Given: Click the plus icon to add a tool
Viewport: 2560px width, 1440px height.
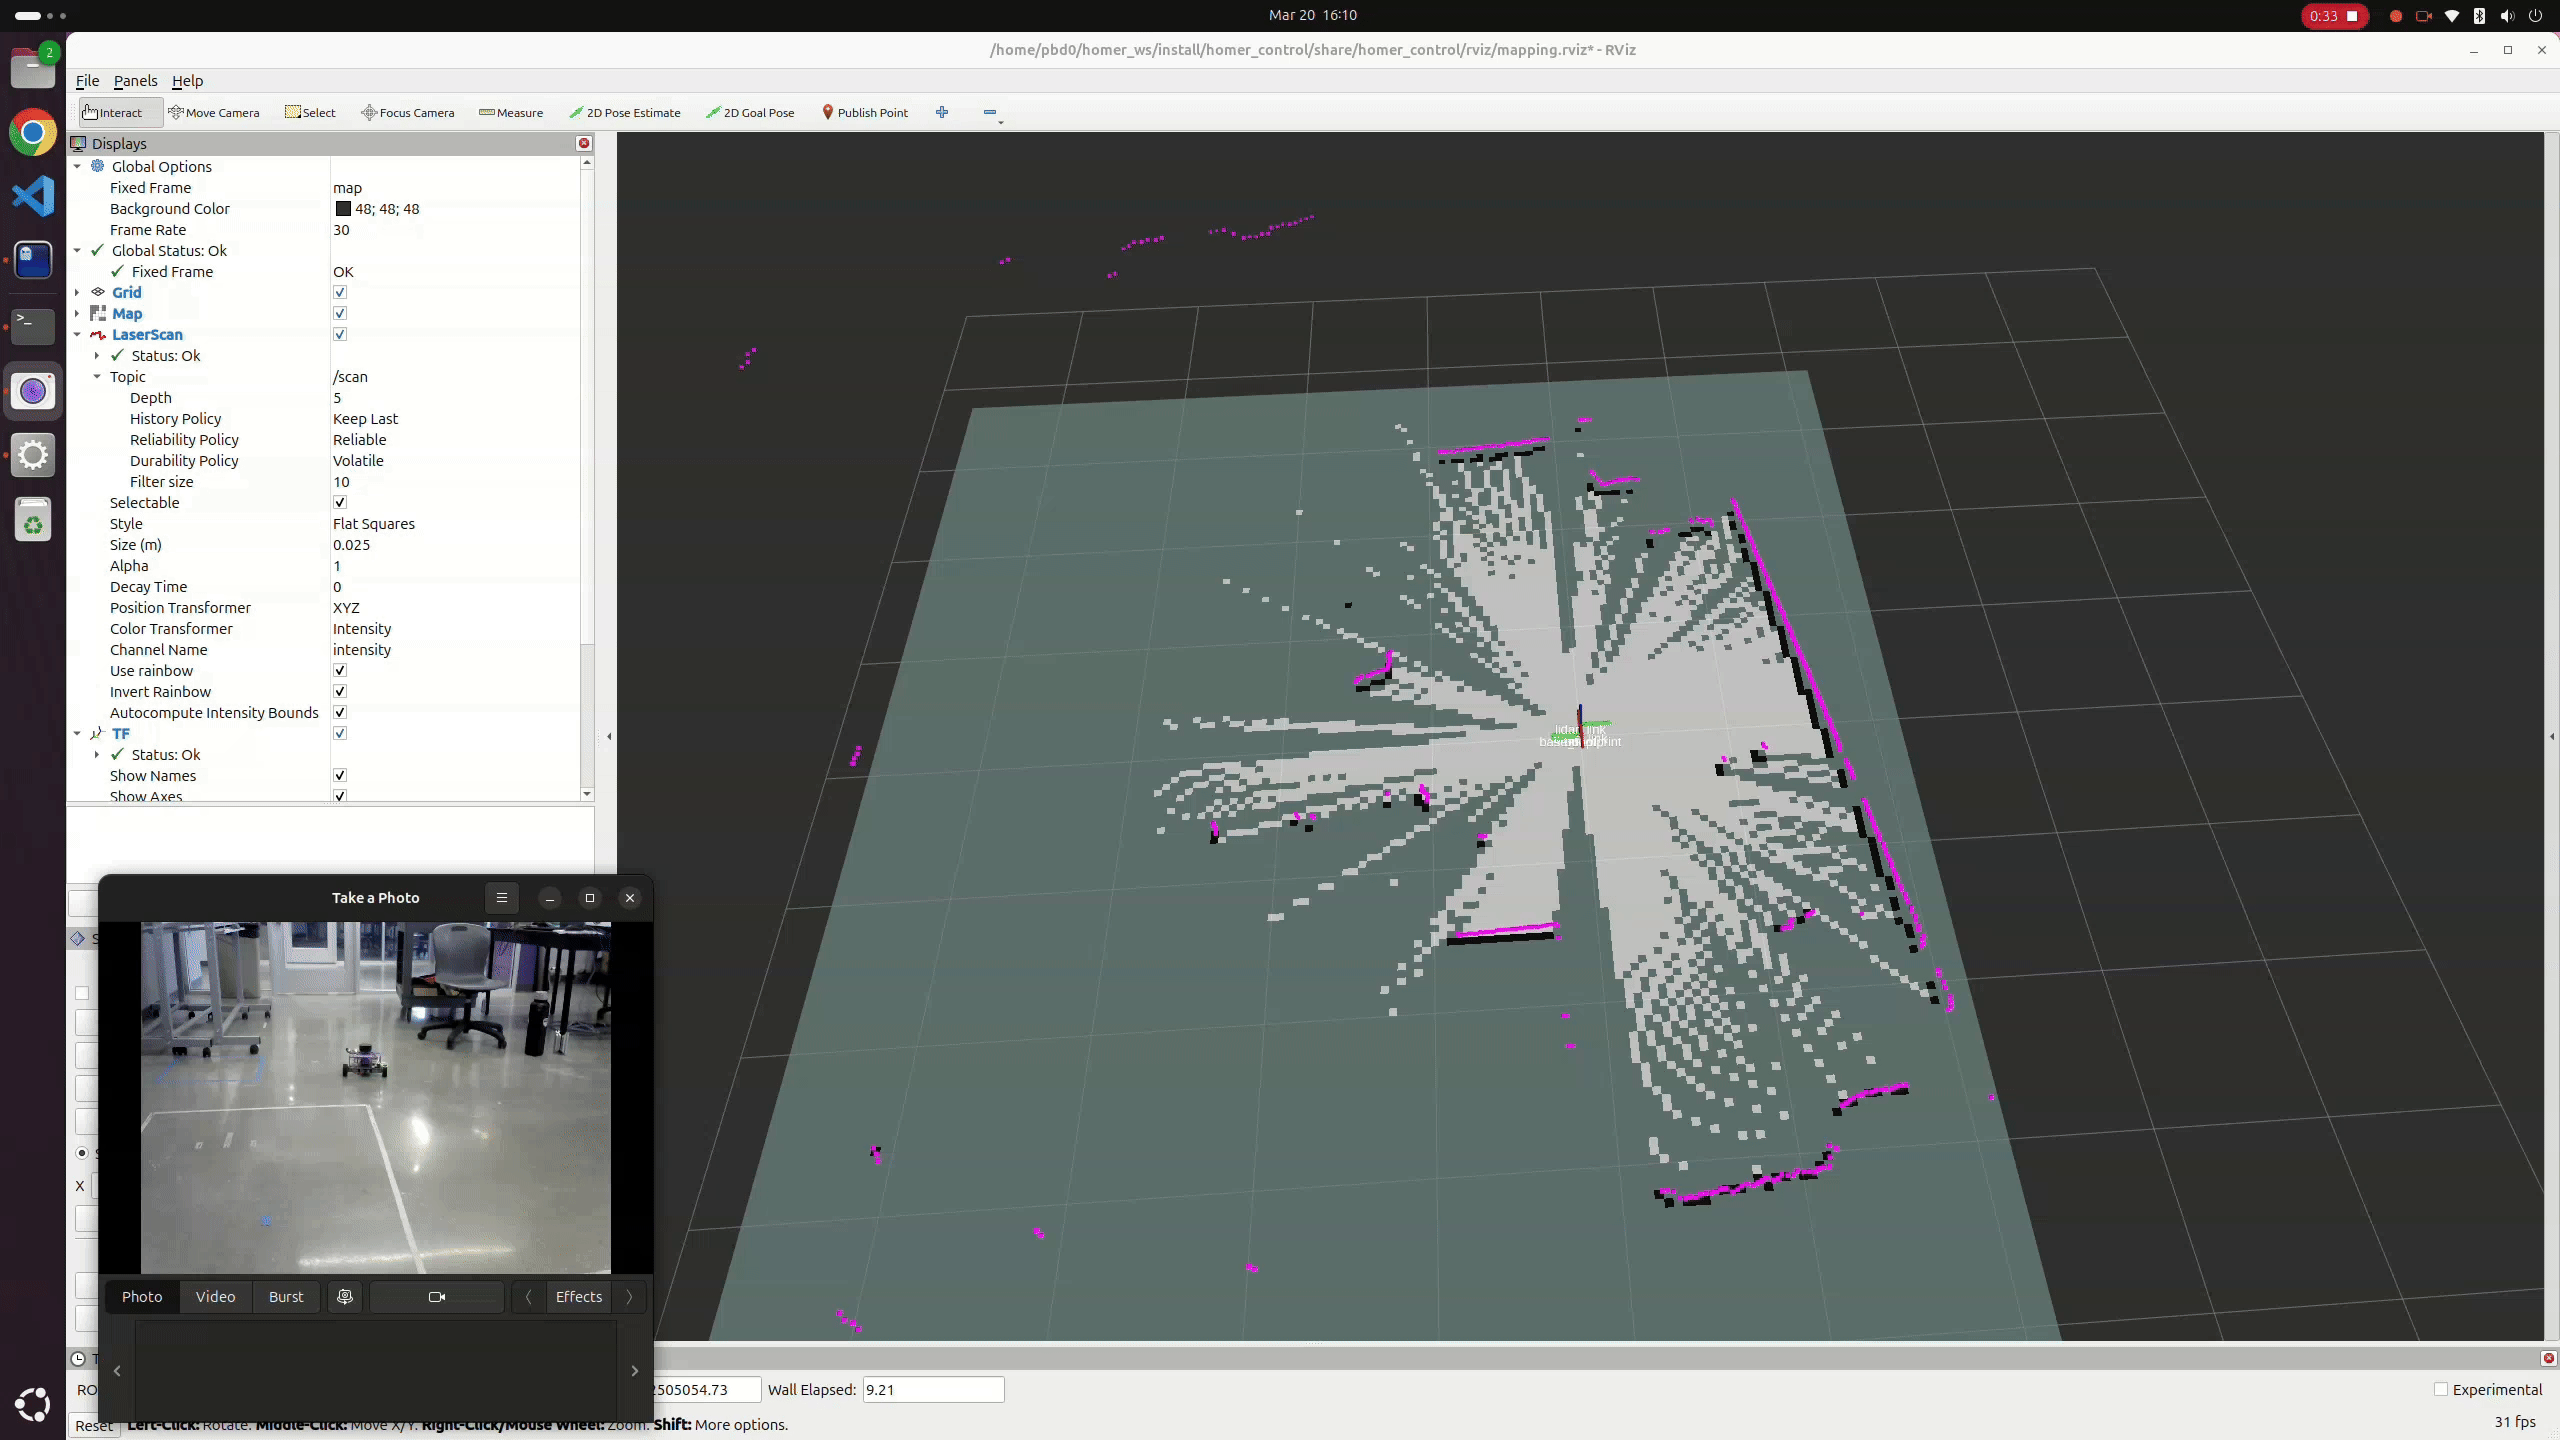Looking at the screenshot, I should click(942, 112).
